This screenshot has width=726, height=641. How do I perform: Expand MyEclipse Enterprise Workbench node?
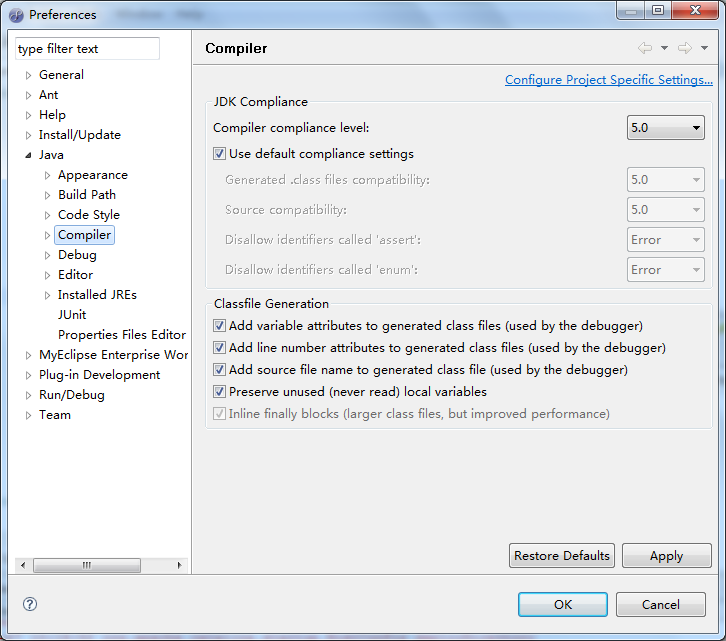(x=28, y=355)
